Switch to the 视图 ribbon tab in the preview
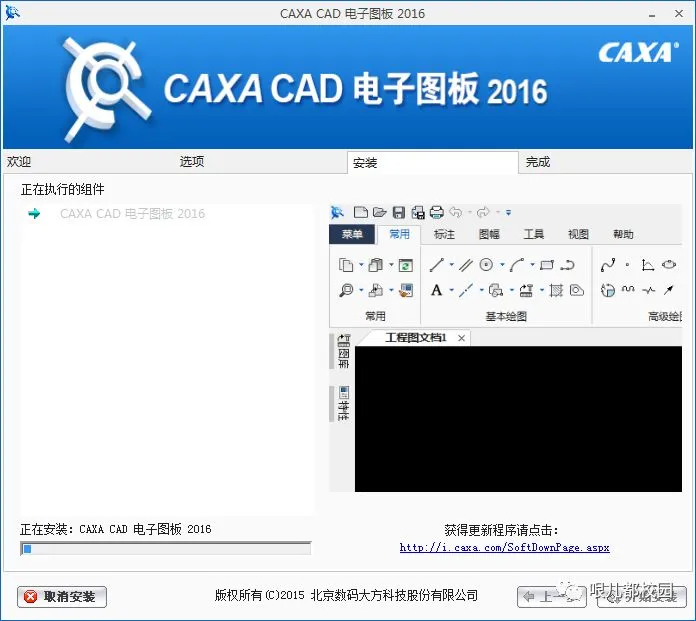The height and width of the screenshot is (621, 696). tap(578, 234)
